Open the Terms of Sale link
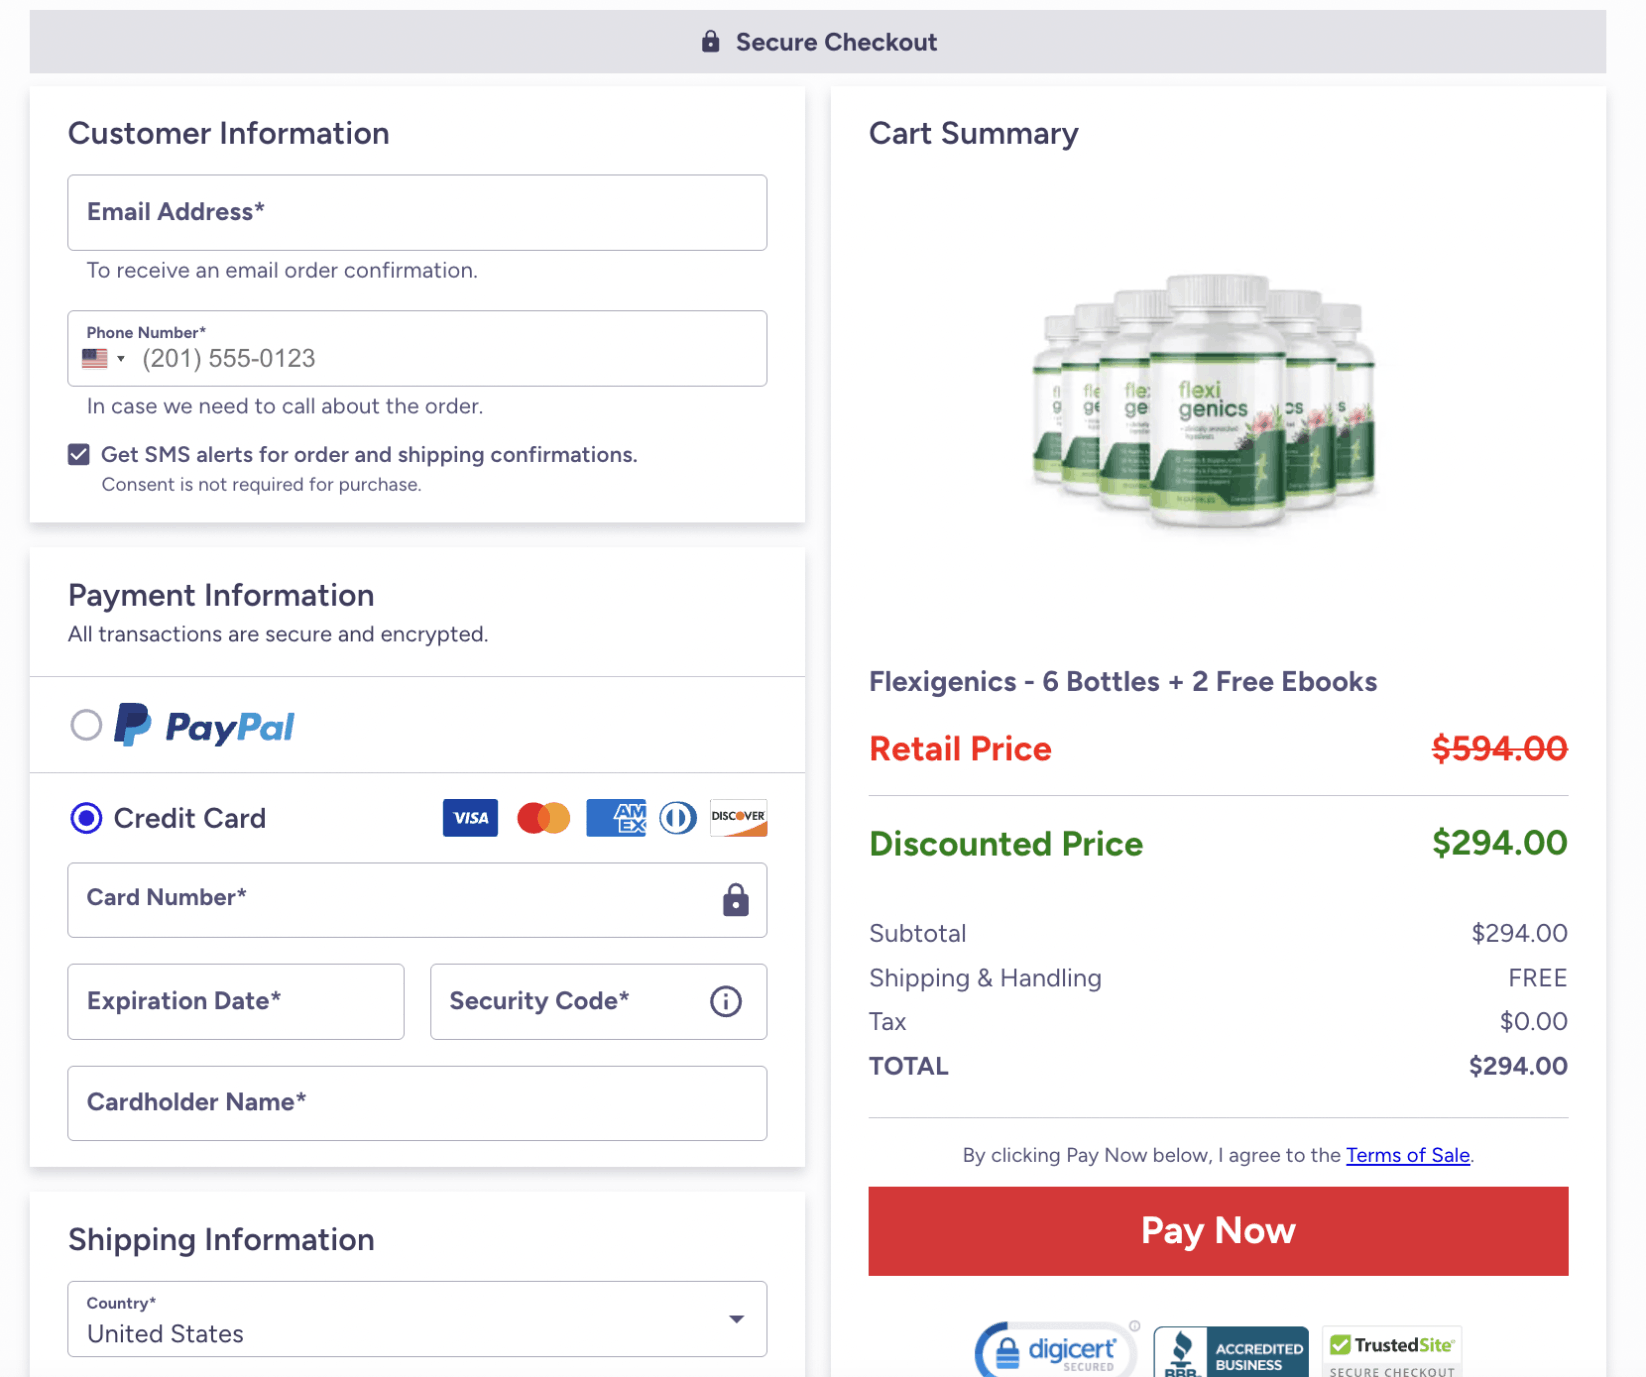Screen dimensions: 1646x1377 coord(1407,1155)
